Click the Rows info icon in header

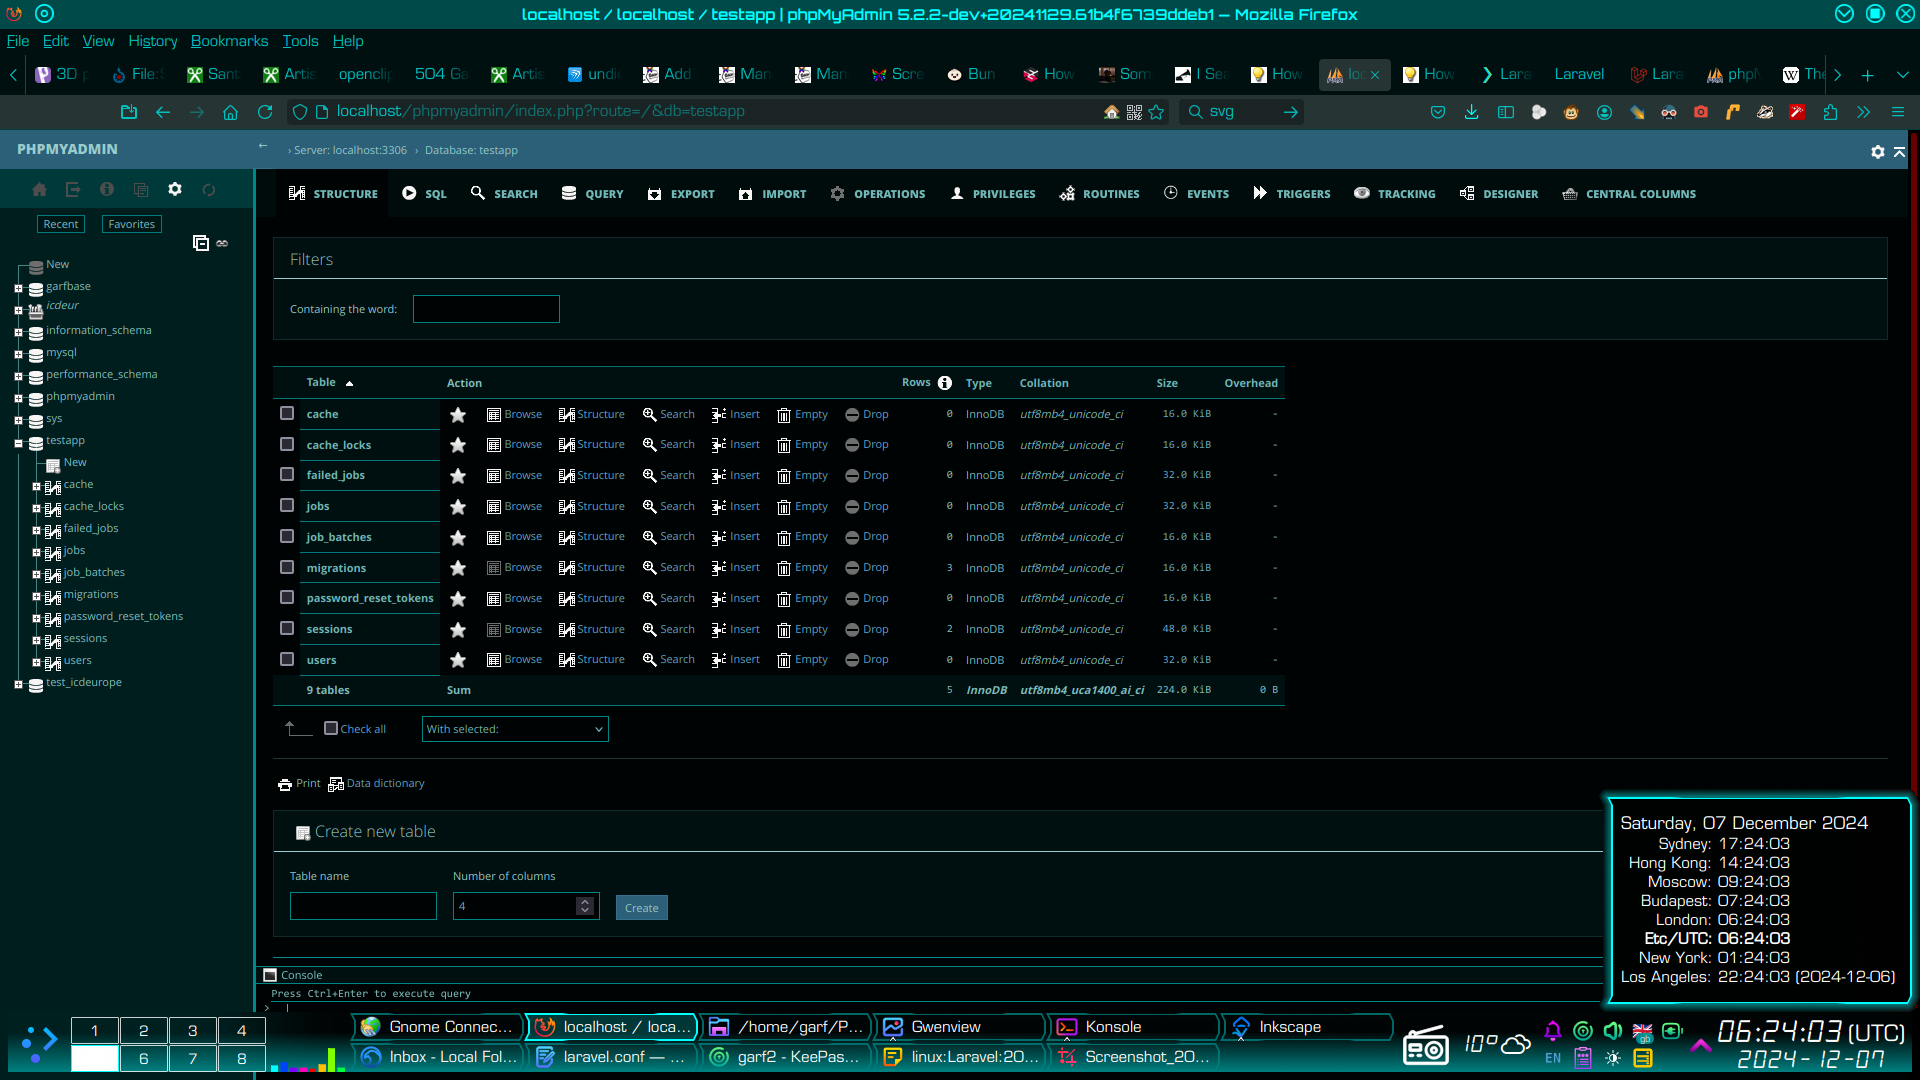[945, 382]
